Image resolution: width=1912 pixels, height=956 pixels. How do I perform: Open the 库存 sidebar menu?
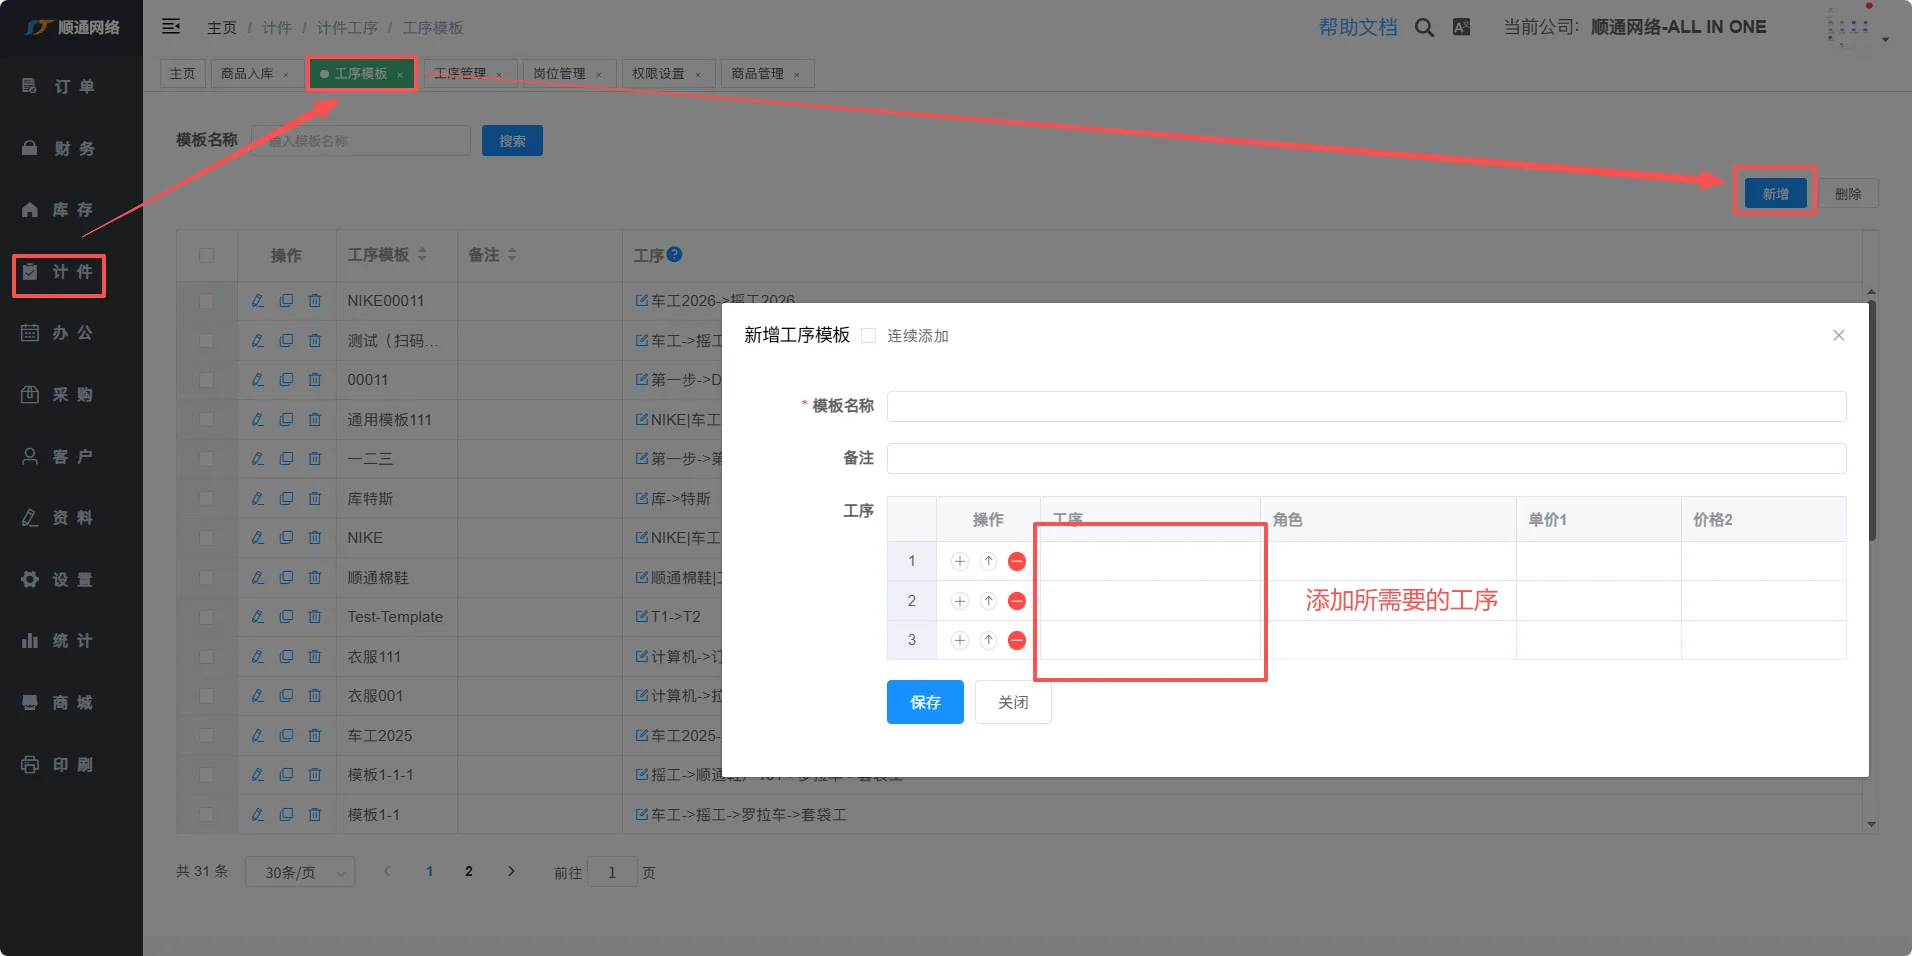tap(71, 210)
